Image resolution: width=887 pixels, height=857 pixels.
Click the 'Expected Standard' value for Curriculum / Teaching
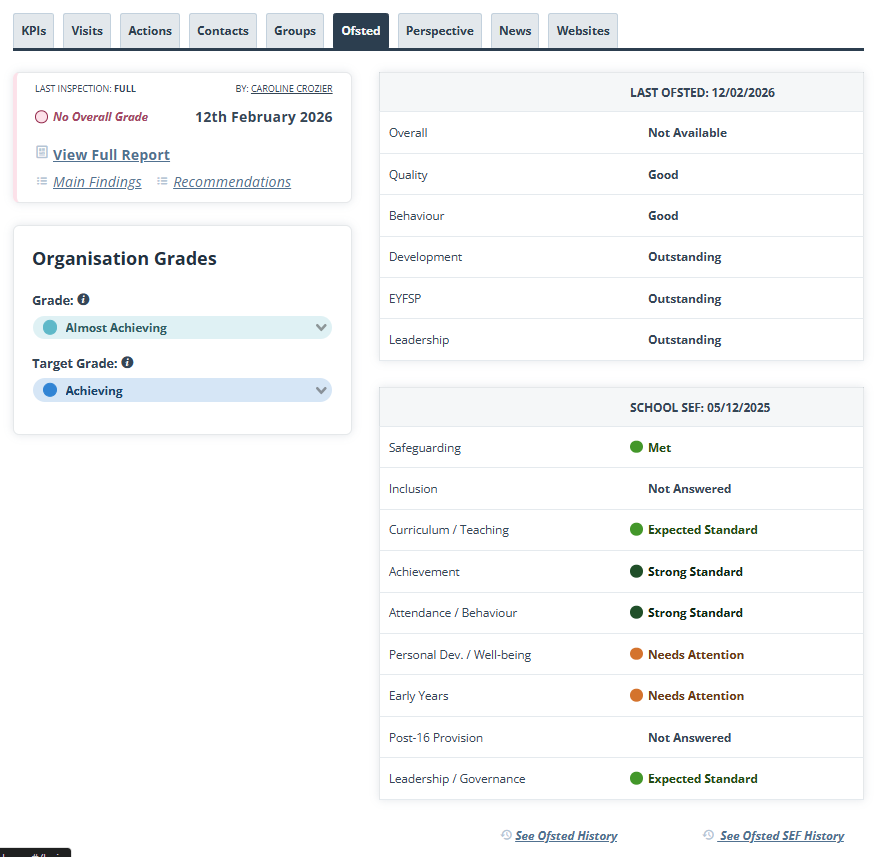pyautogui.click(x=703, y=530)
